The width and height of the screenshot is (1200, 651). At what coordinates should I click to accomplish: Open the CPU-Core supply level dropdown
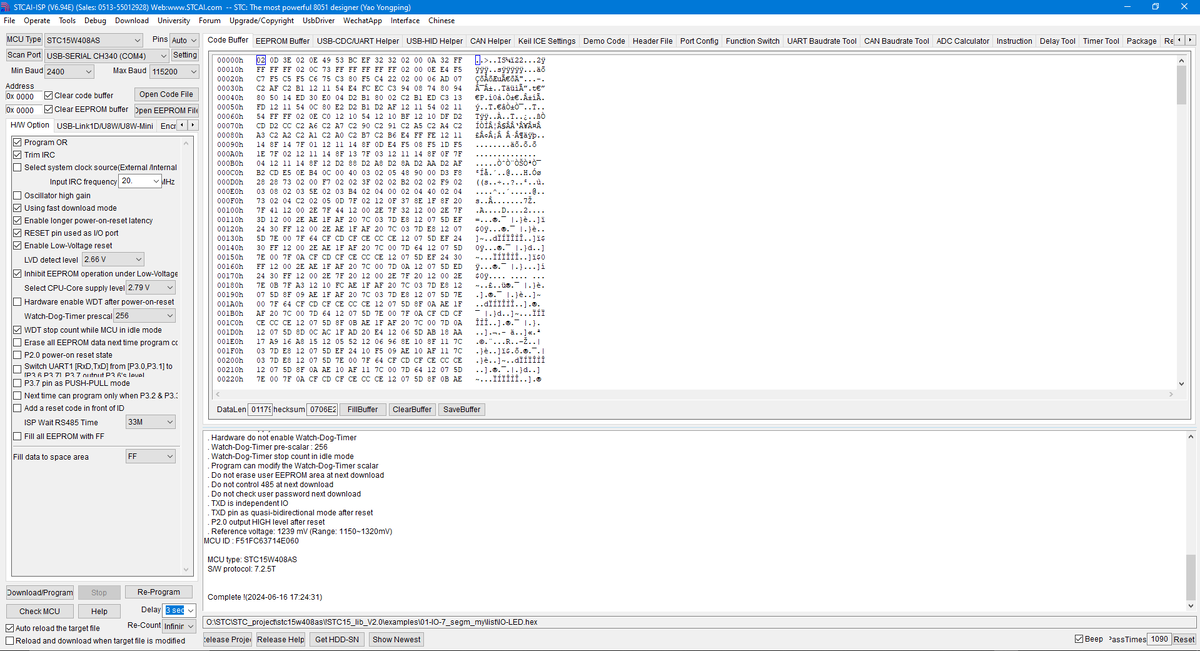(x=150, y=287)
